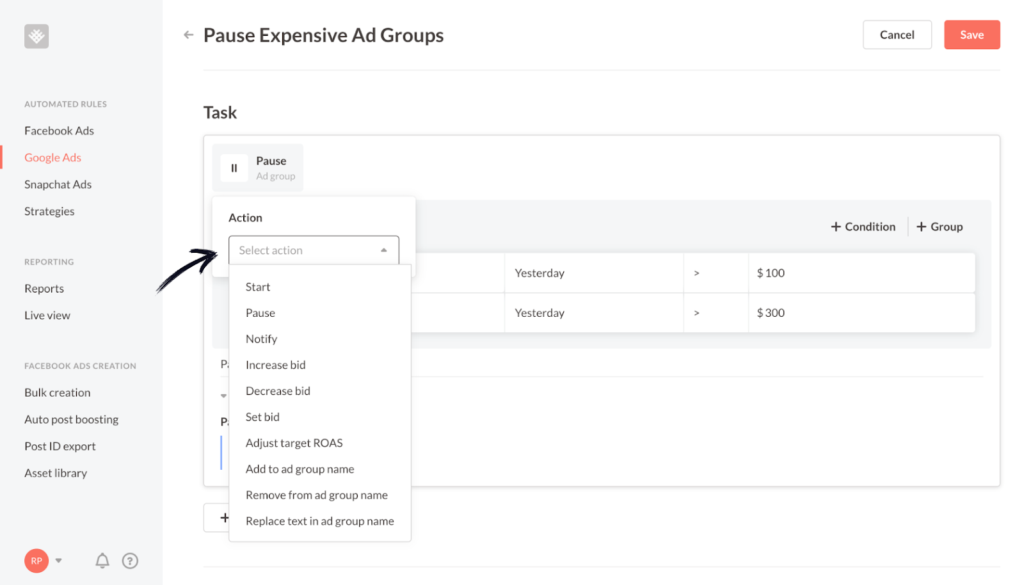Go to Bulk creation
The image size is (1024, 585).
pyautogui.click(x=57, y=392)
